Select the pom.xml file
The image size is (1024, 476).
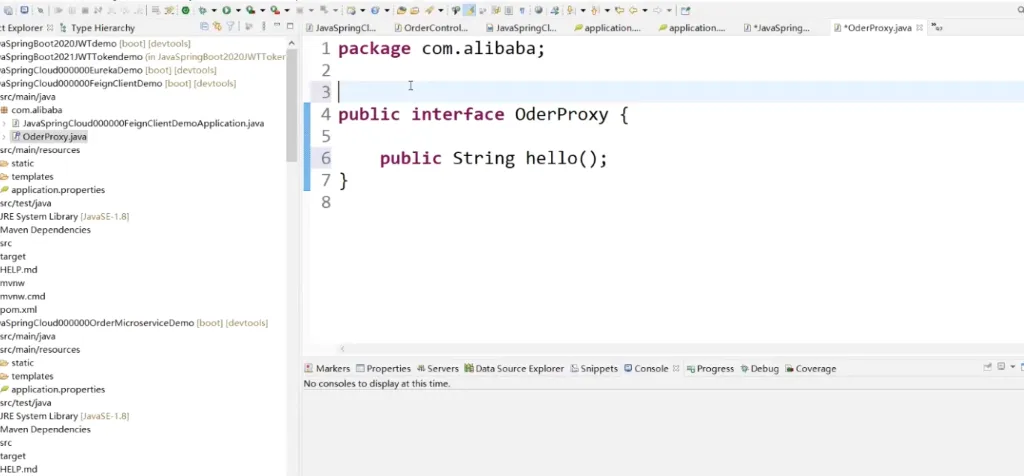tap(19, 309)
